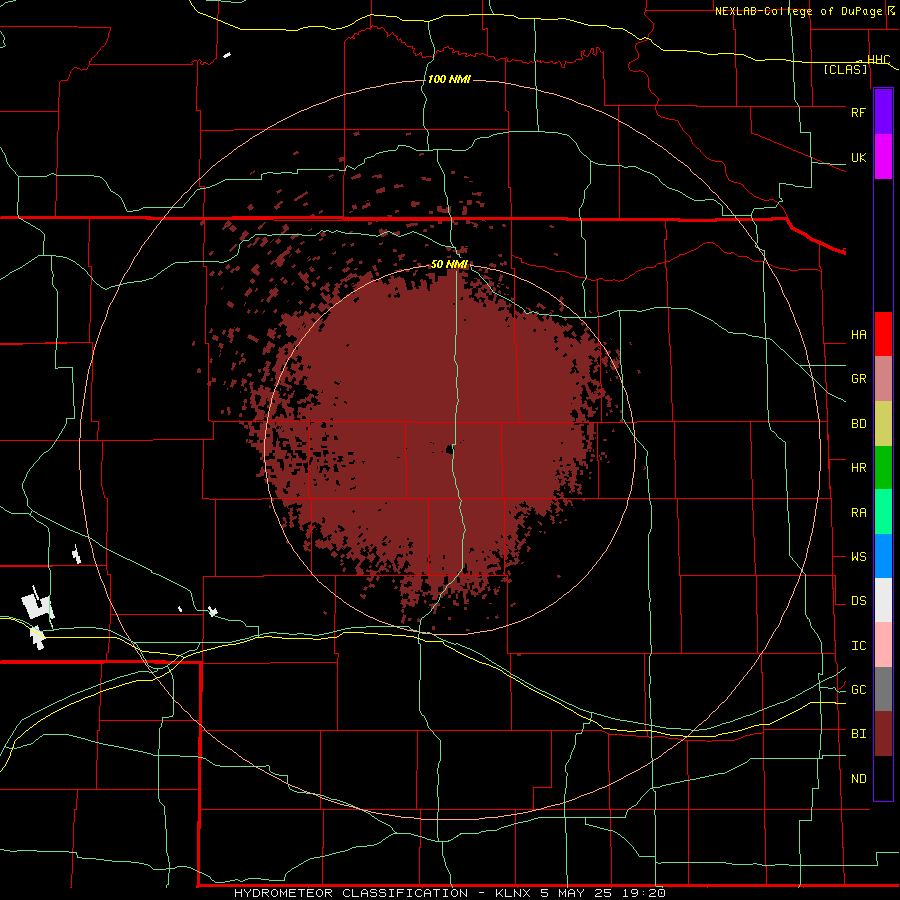Click the UK legend label
The height and width of the screenshot is (900, 900).
tap(858, 157)
